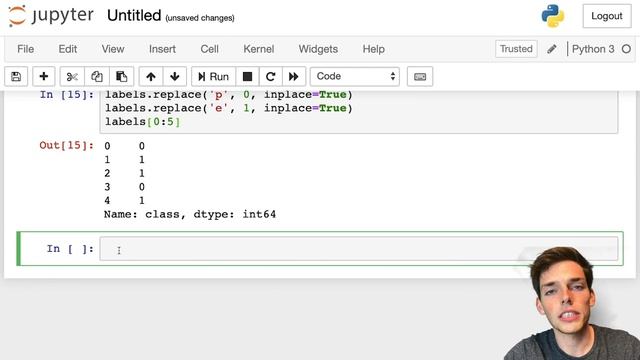Screen dimensions: 640x360
Task: Click the Jupyter logo
Action: pos(51,16)
